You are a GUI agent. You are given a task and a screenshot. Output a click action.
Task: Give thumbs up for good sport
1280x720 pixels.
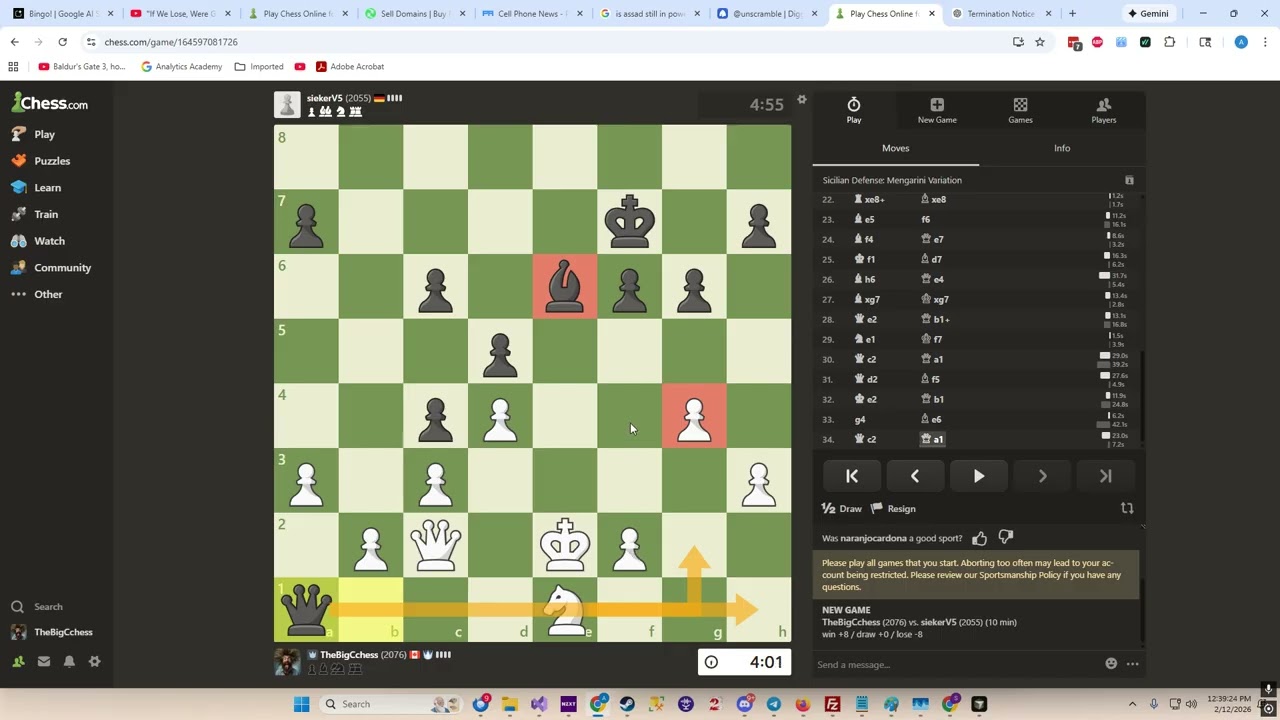click(979, 538)
